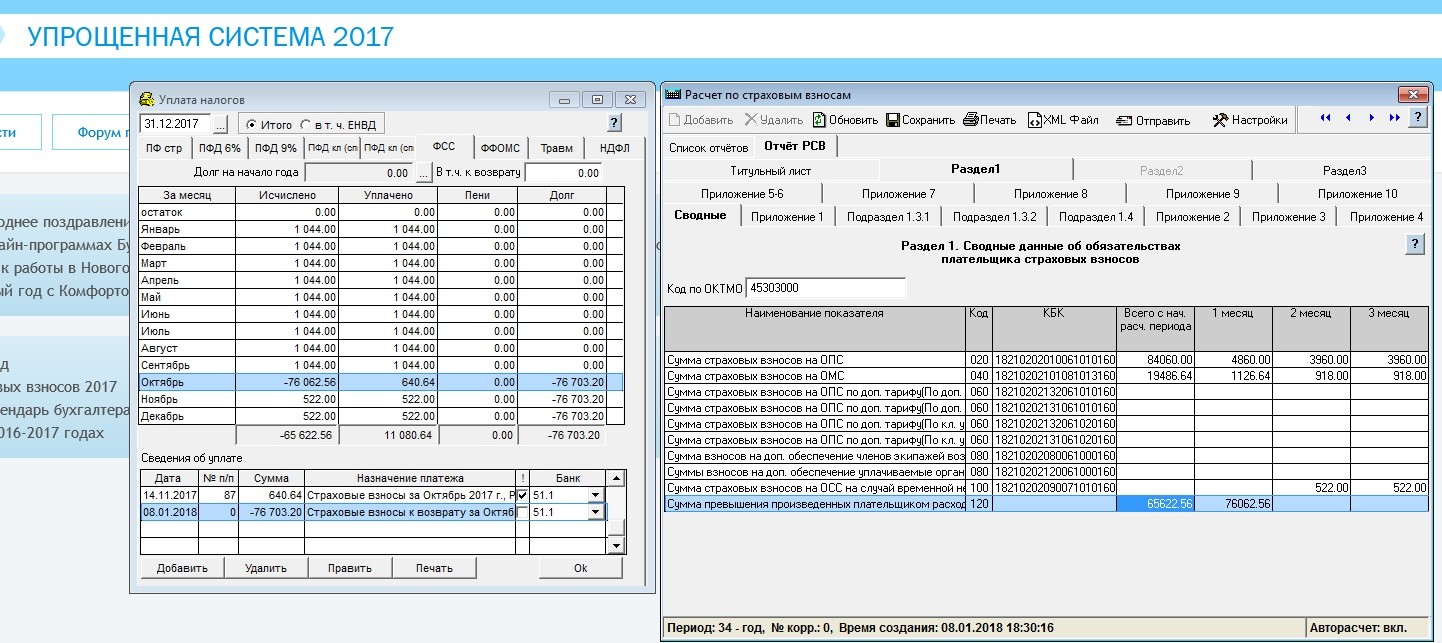1442x643 pixels.
Task: Open bank dropdown for 14.11.2017 payment
Action: (x=597, y=496)
